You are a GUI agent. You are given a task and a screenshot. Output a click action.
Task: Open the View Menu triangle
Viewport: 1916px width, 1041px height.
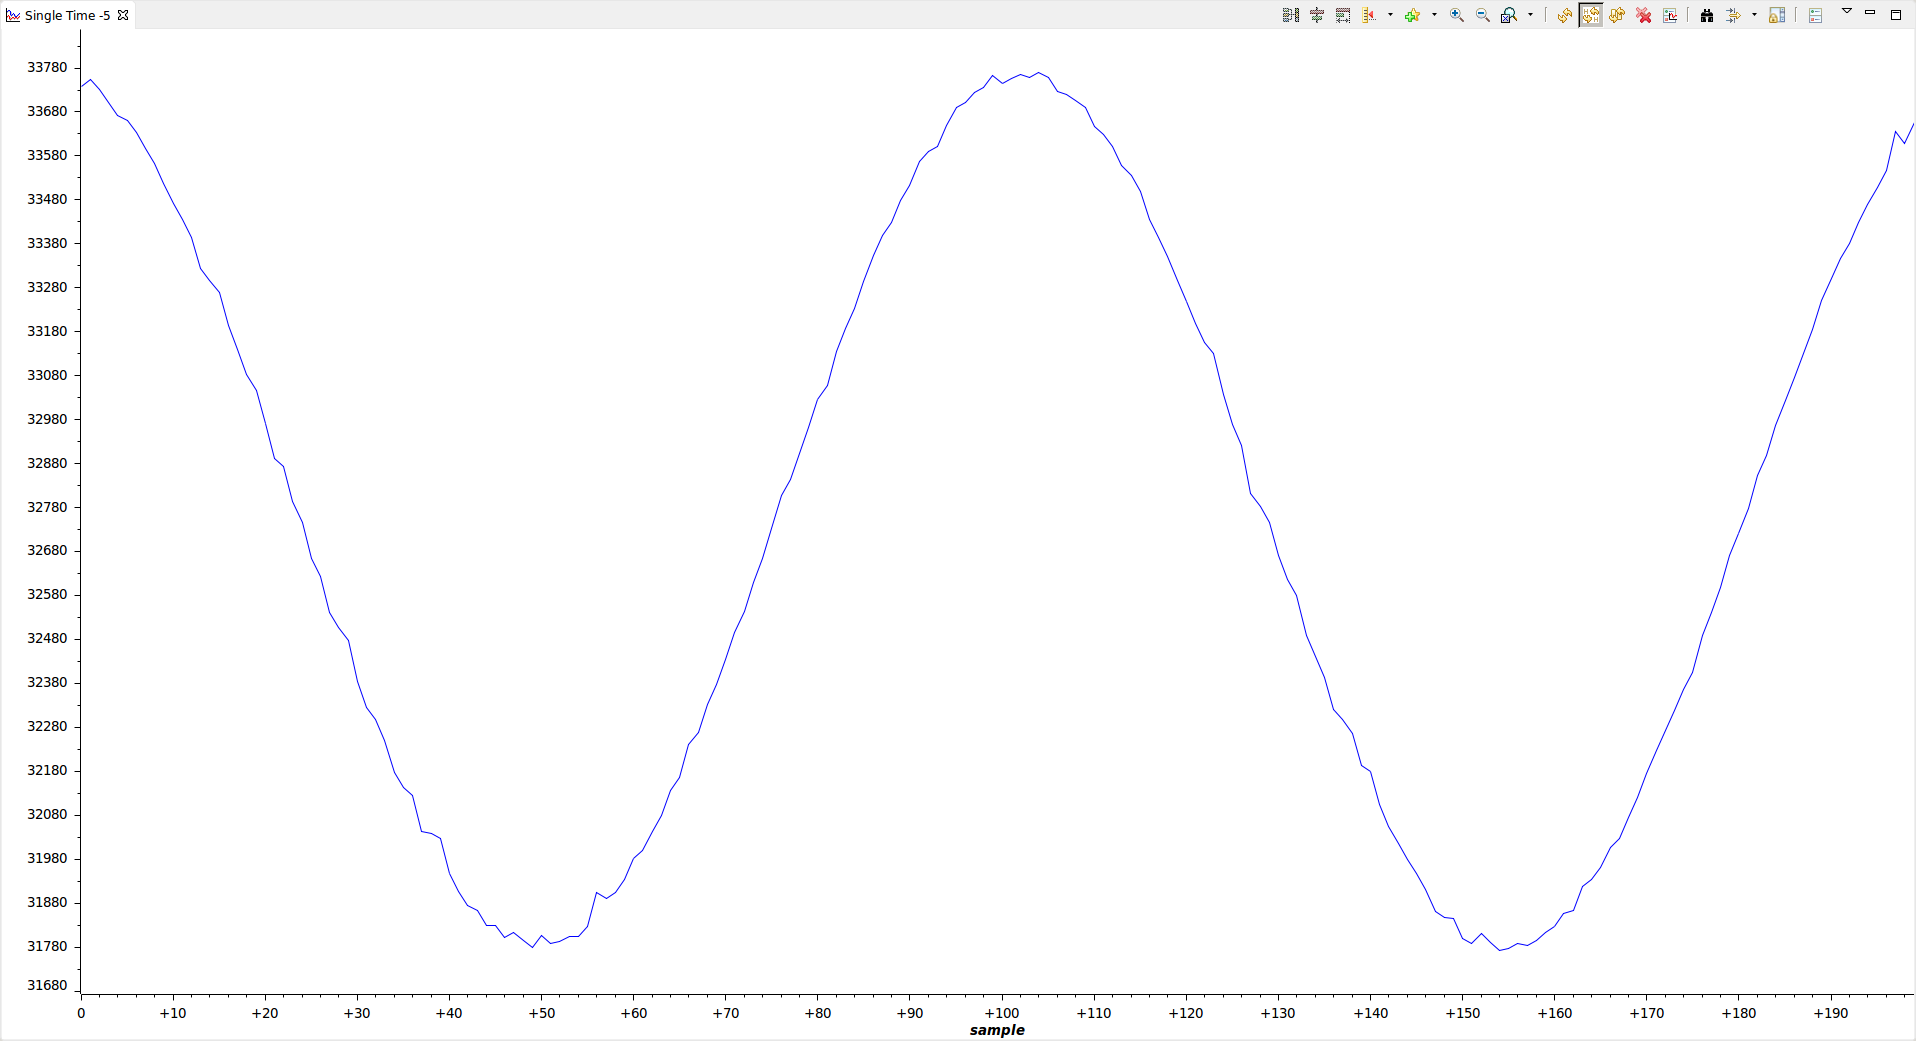(x=1847, y=12)
